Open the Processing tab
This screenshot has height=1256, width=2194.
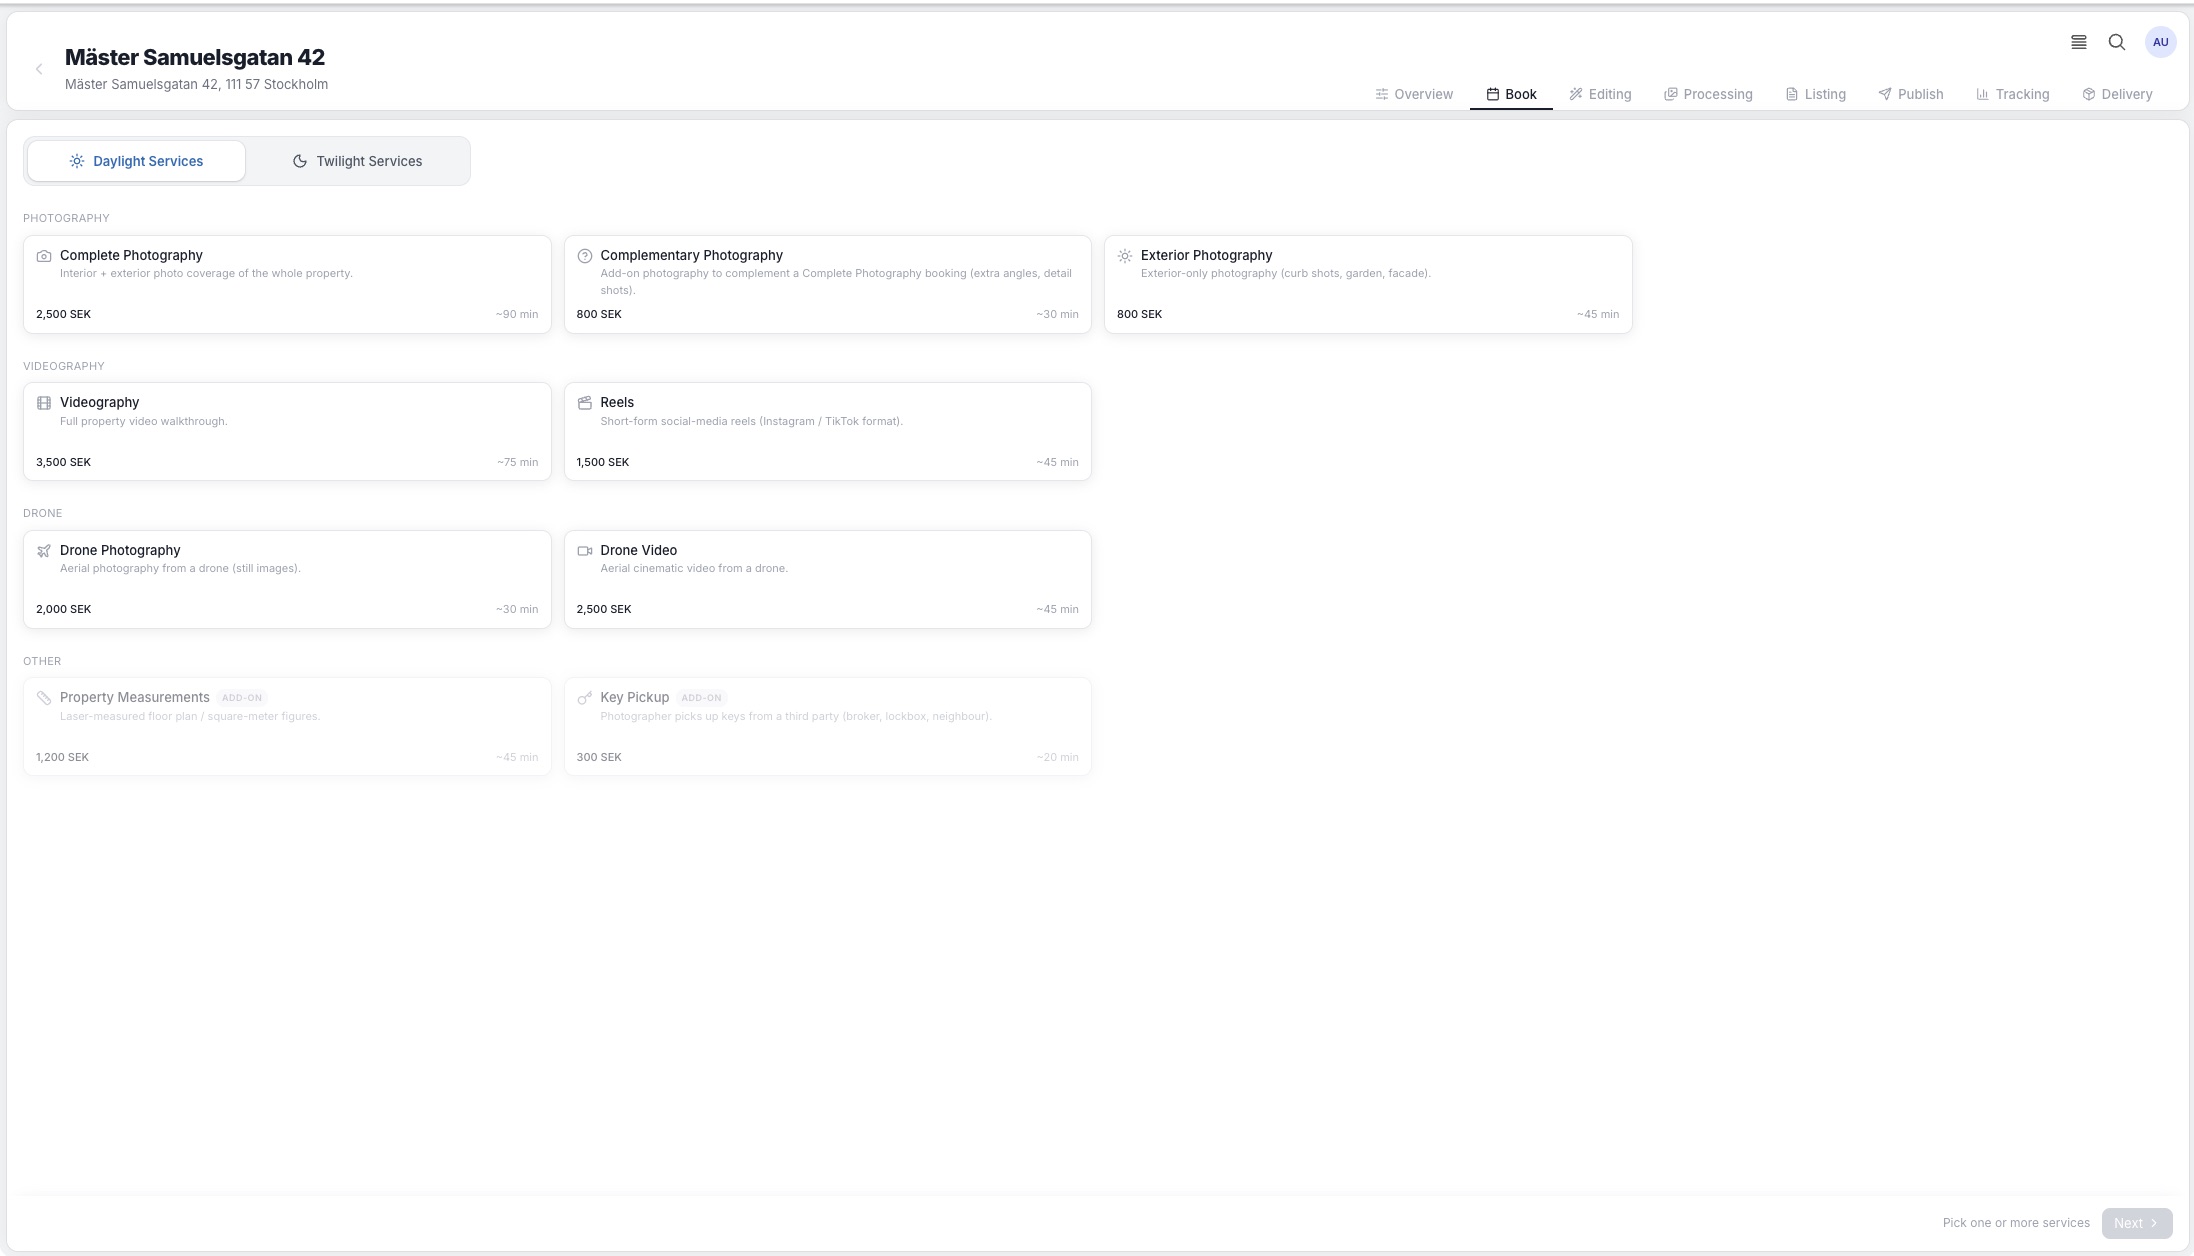[x=1708, y=94]
